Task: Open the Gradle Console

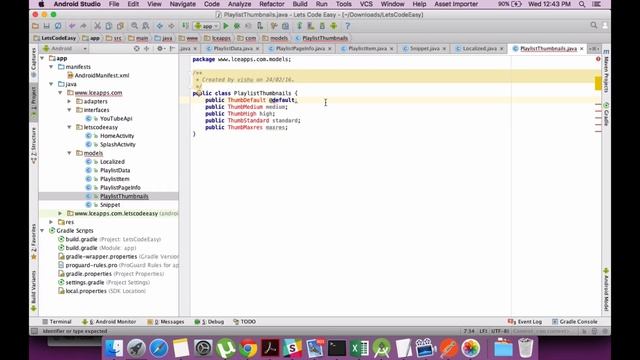Action: (x=574, y=322)
